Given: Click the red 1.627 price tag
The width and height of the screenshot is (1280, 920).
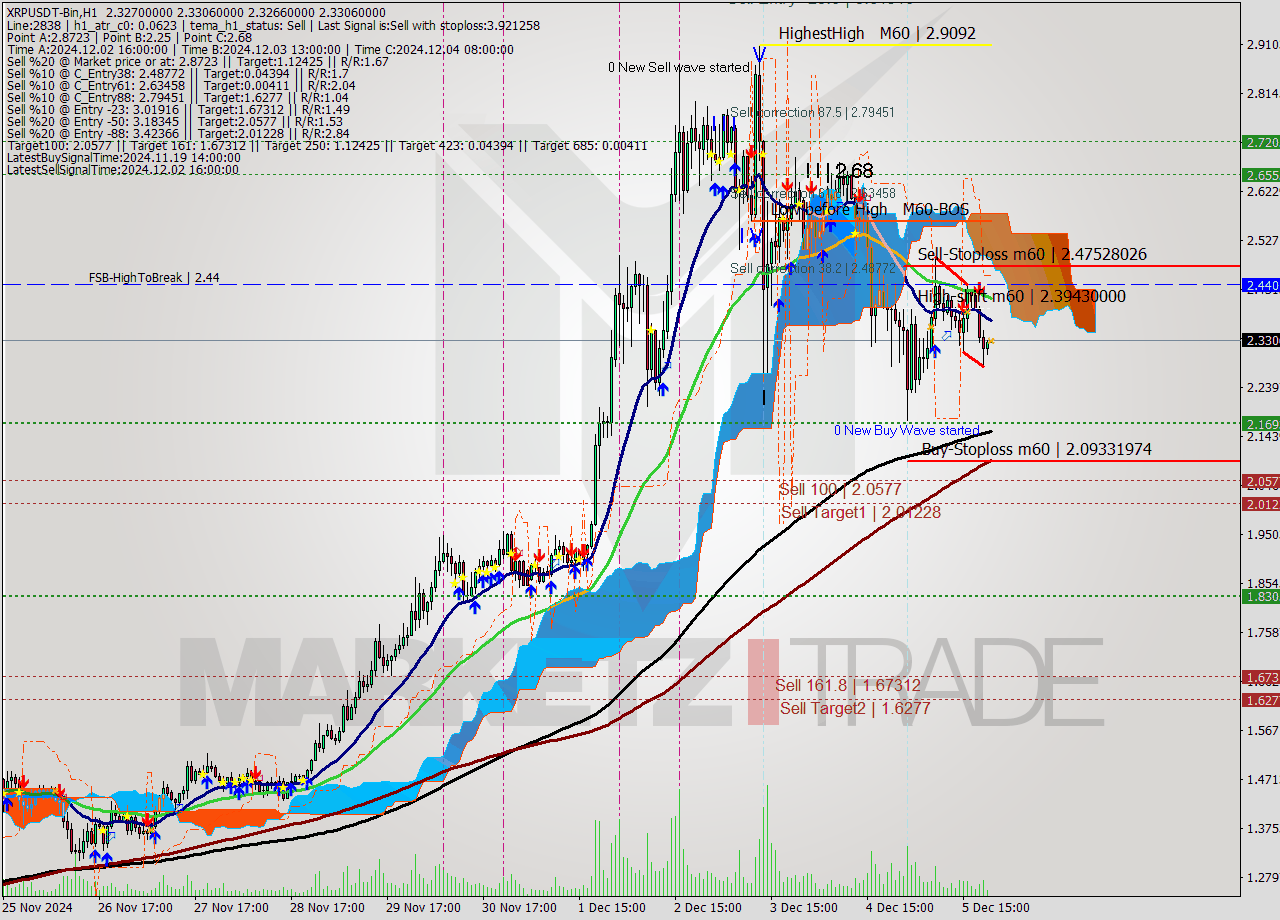Looking at the screenshot, I should 1260,700.
